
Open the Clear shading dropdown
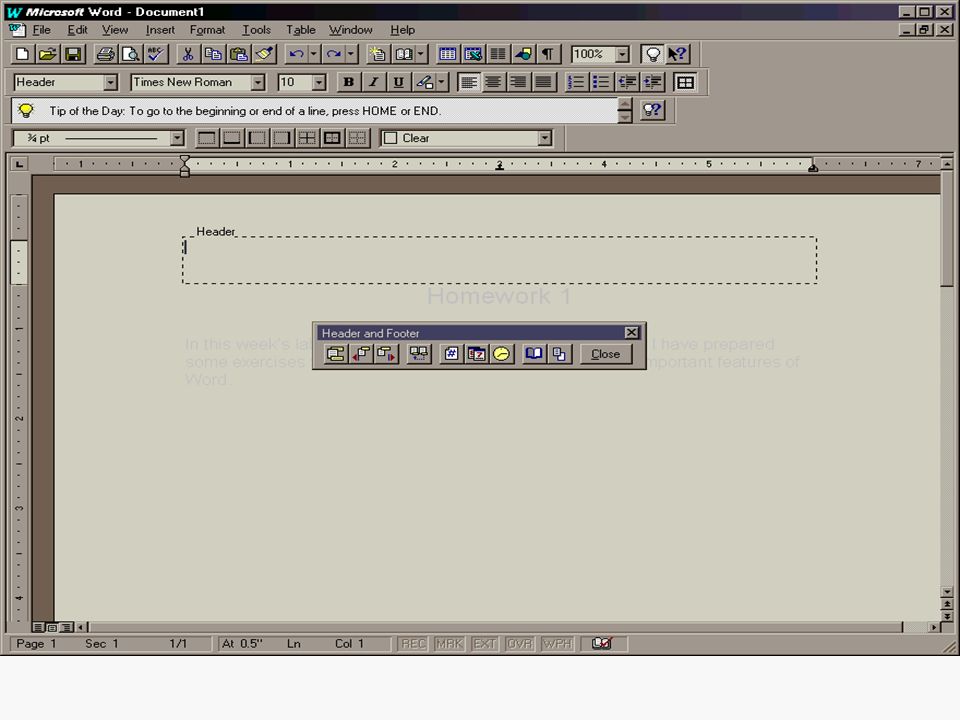545,138
